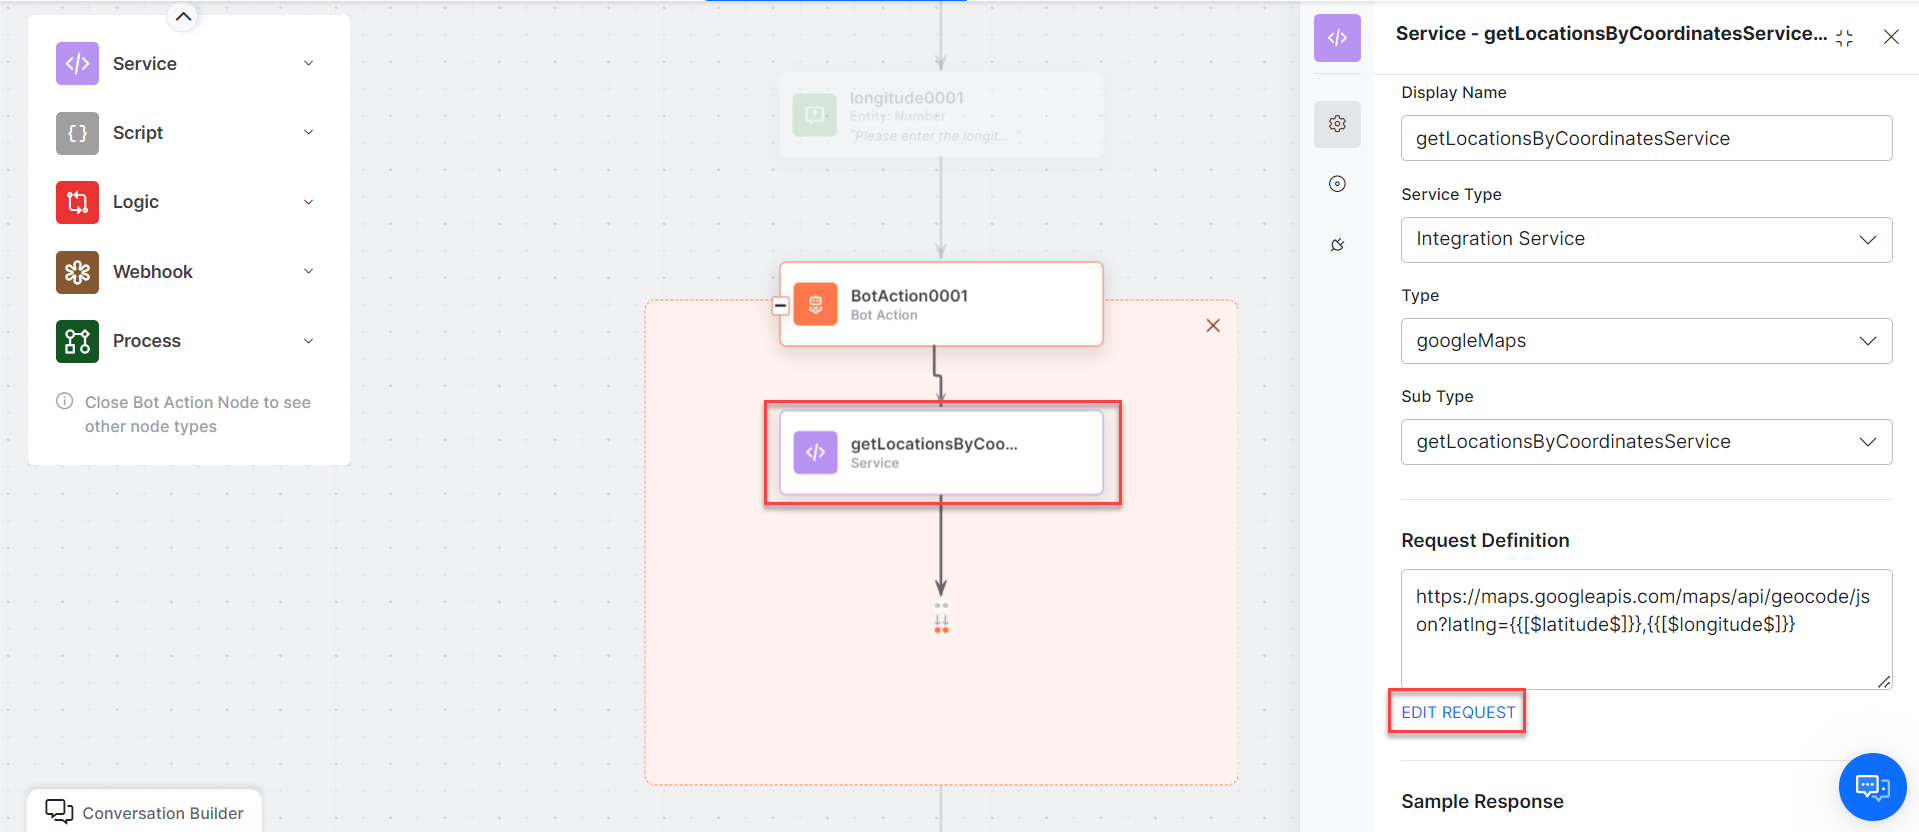Open the googleMaps Type dropdown
Image resolution: width=1919 pixels, height=832 pixels.
pos(1646,341)
